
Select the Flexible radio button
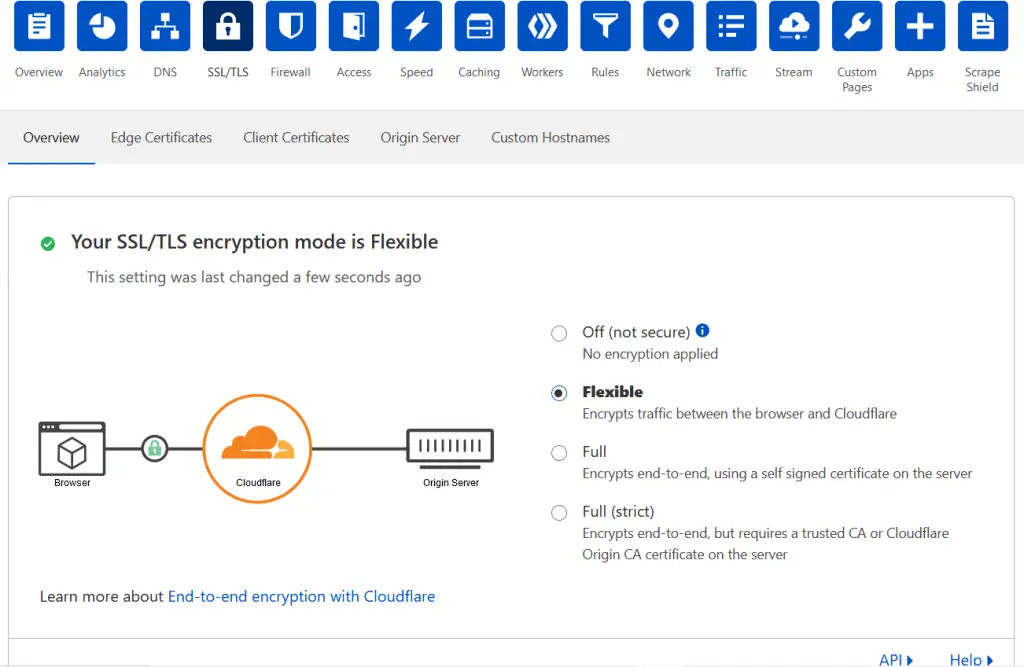[559, 393]
